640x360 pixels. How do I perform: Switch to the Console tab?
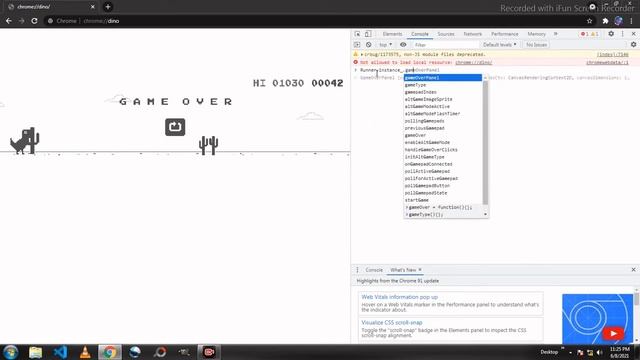[420, 34]
